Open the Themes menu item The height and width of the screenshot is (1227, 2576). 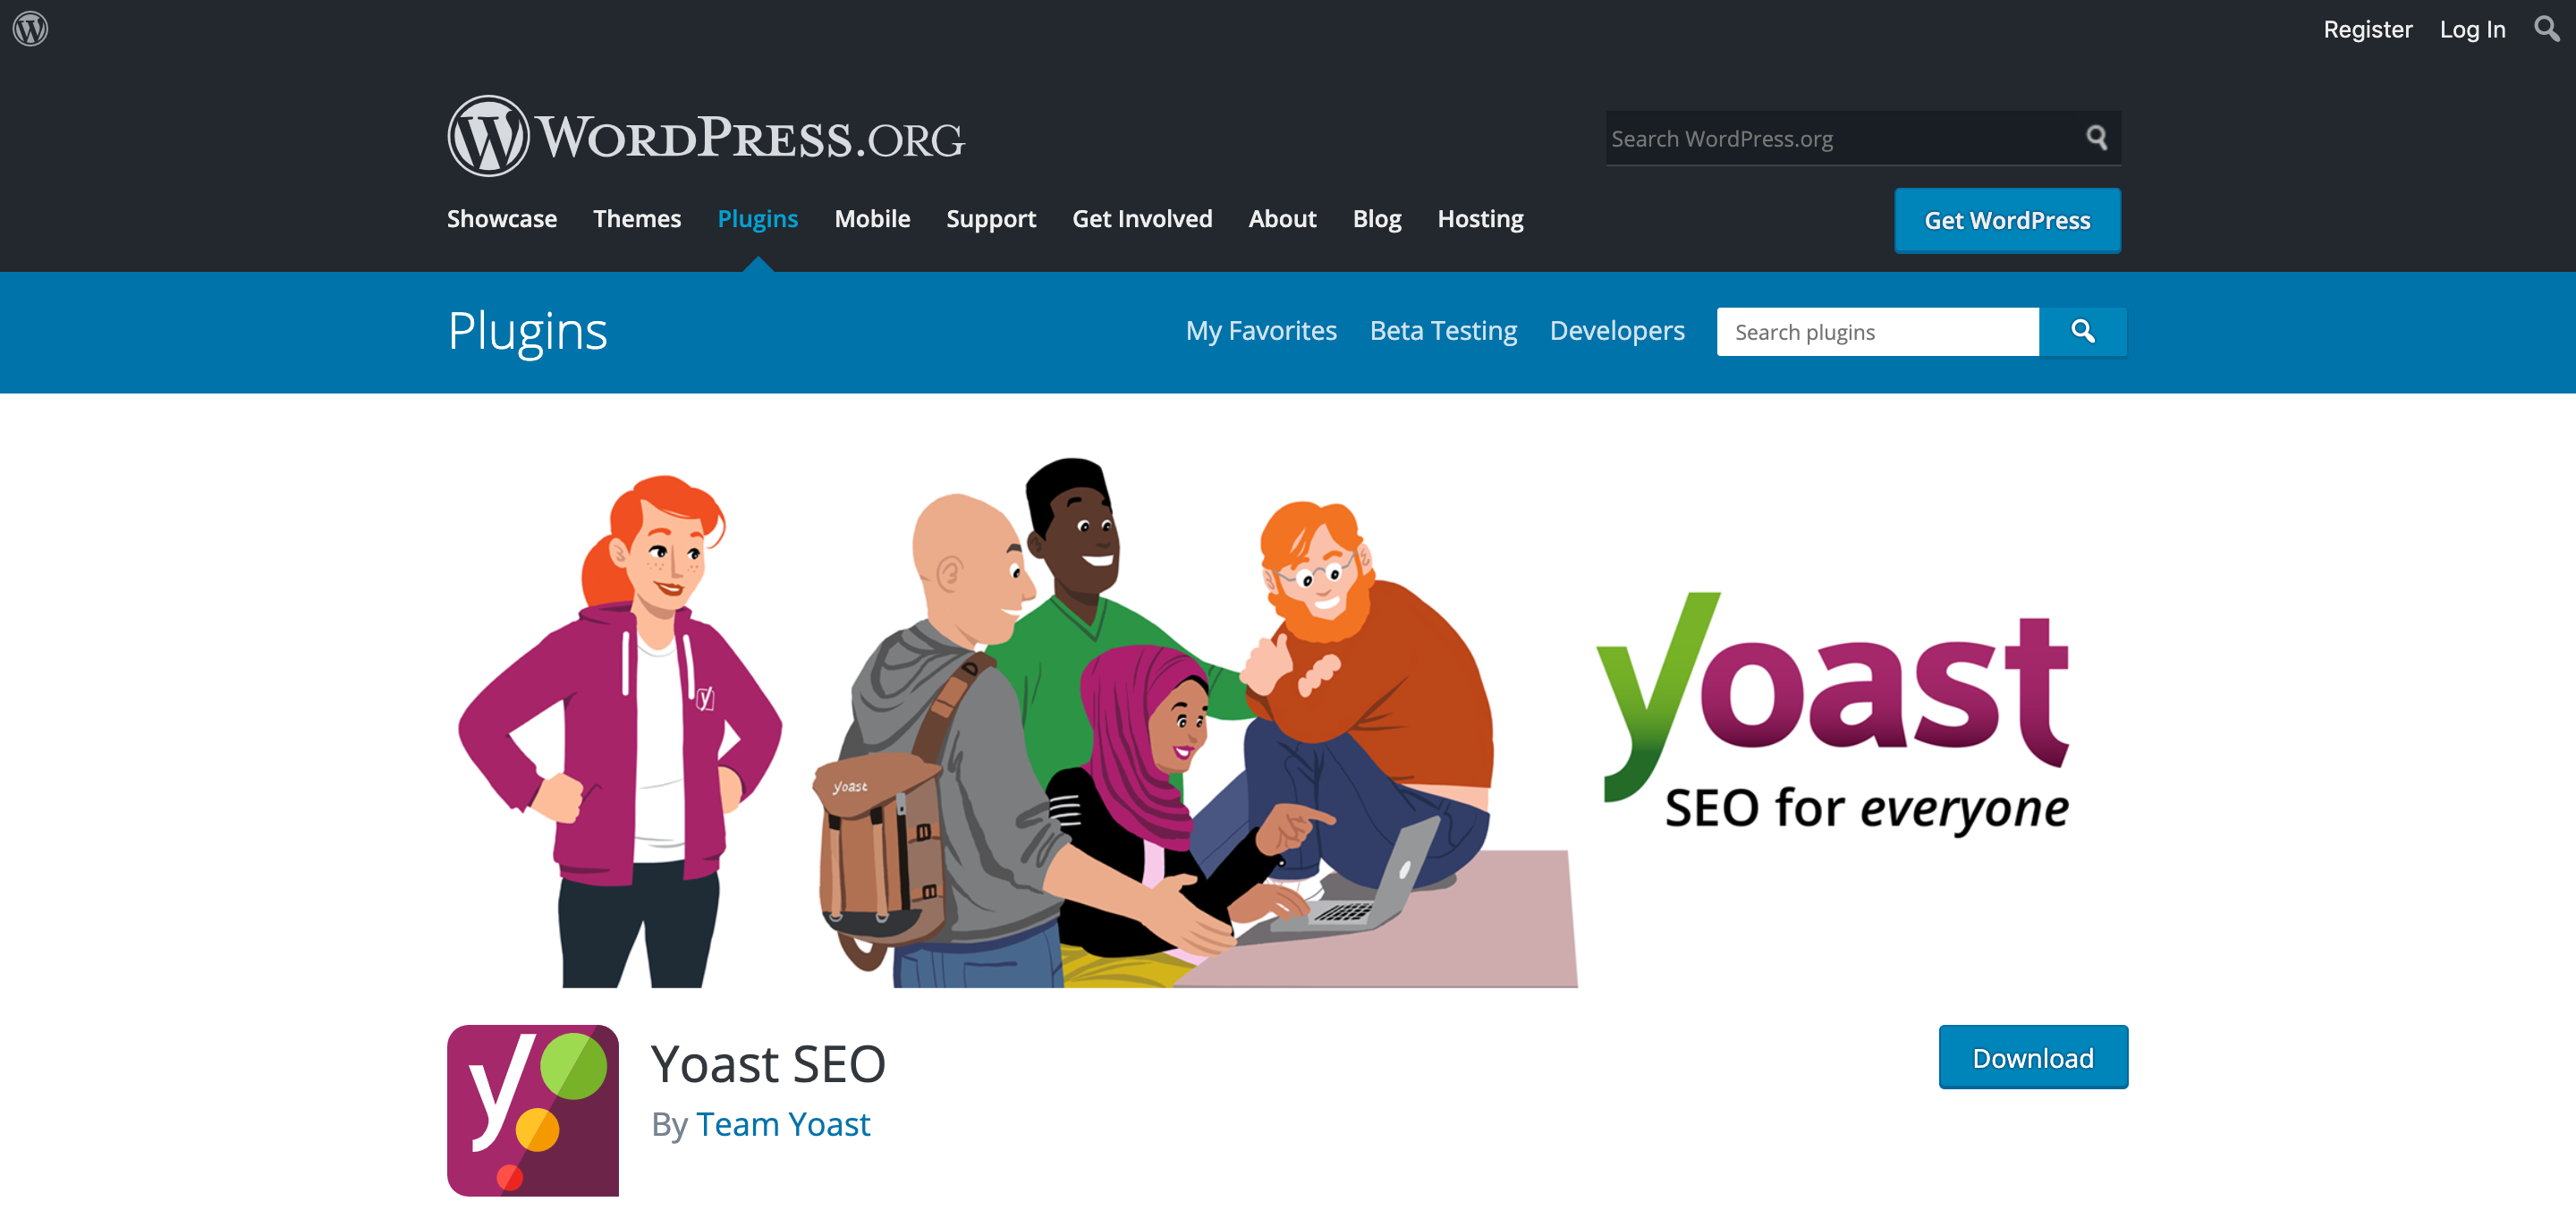click(x=637, y=218)
